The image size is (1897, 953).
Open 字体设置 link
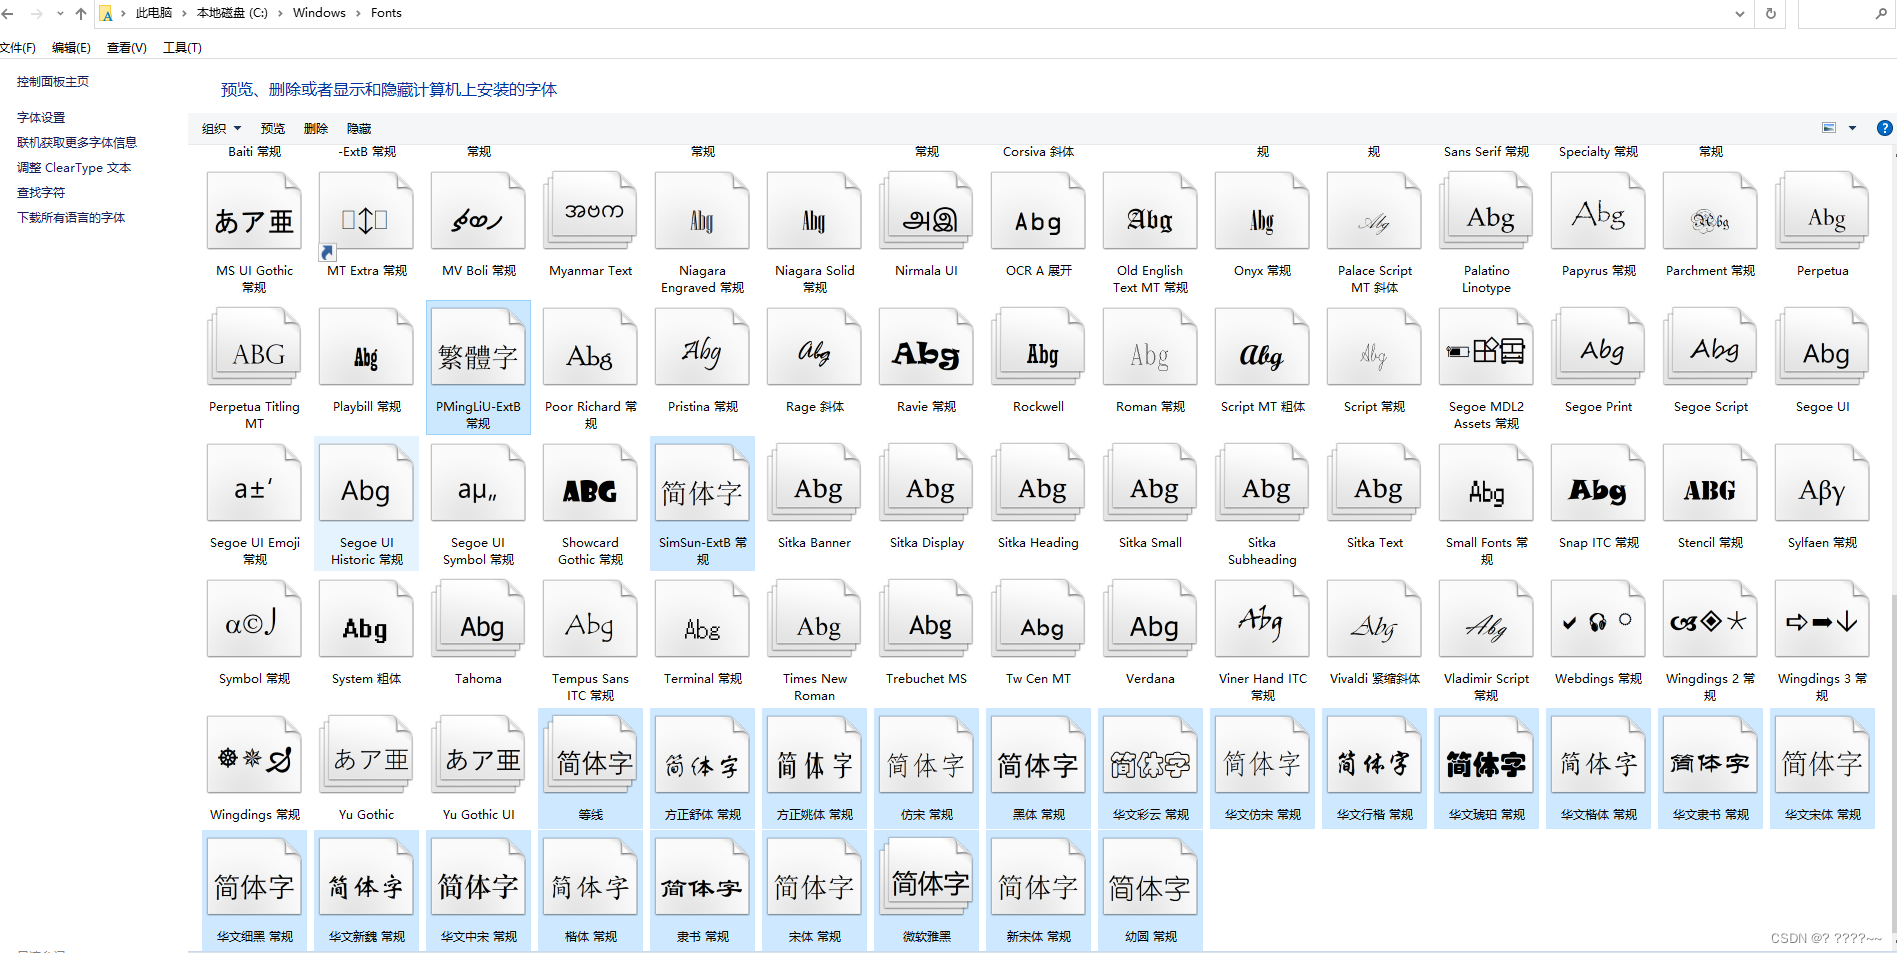pos(41,117)
